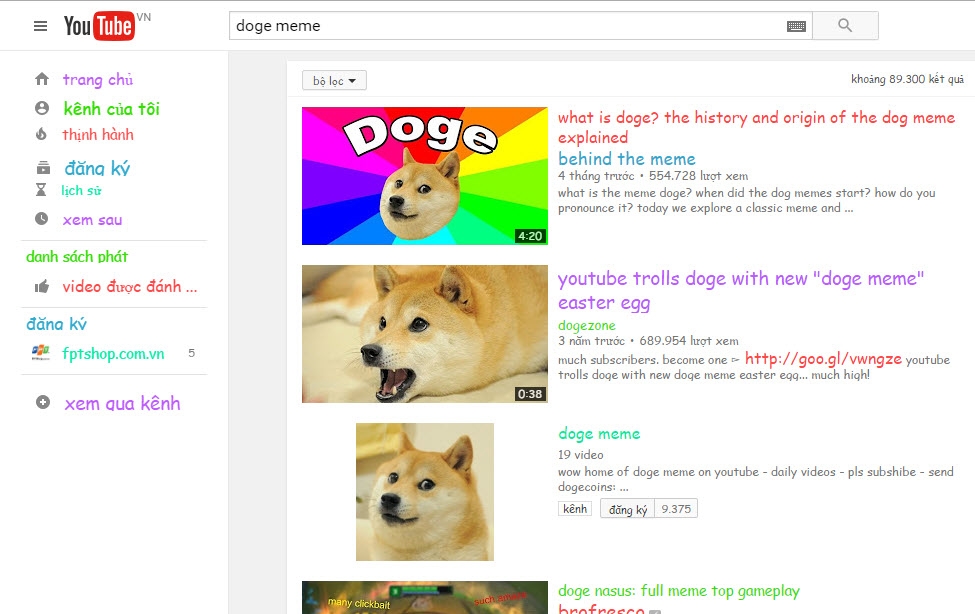This screenshot has width=975, height=614.
Task: Subscribe with the đăng ký button
Action: [x=628, y=509]
